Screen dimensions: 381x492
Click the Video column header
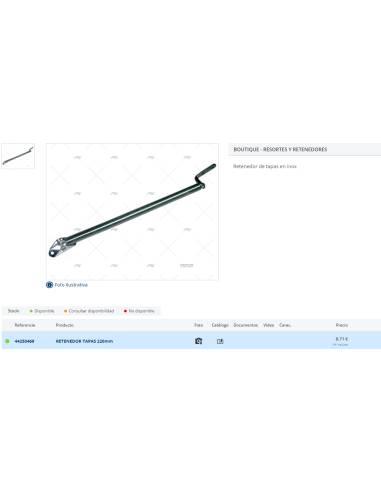tap(269, 325)
